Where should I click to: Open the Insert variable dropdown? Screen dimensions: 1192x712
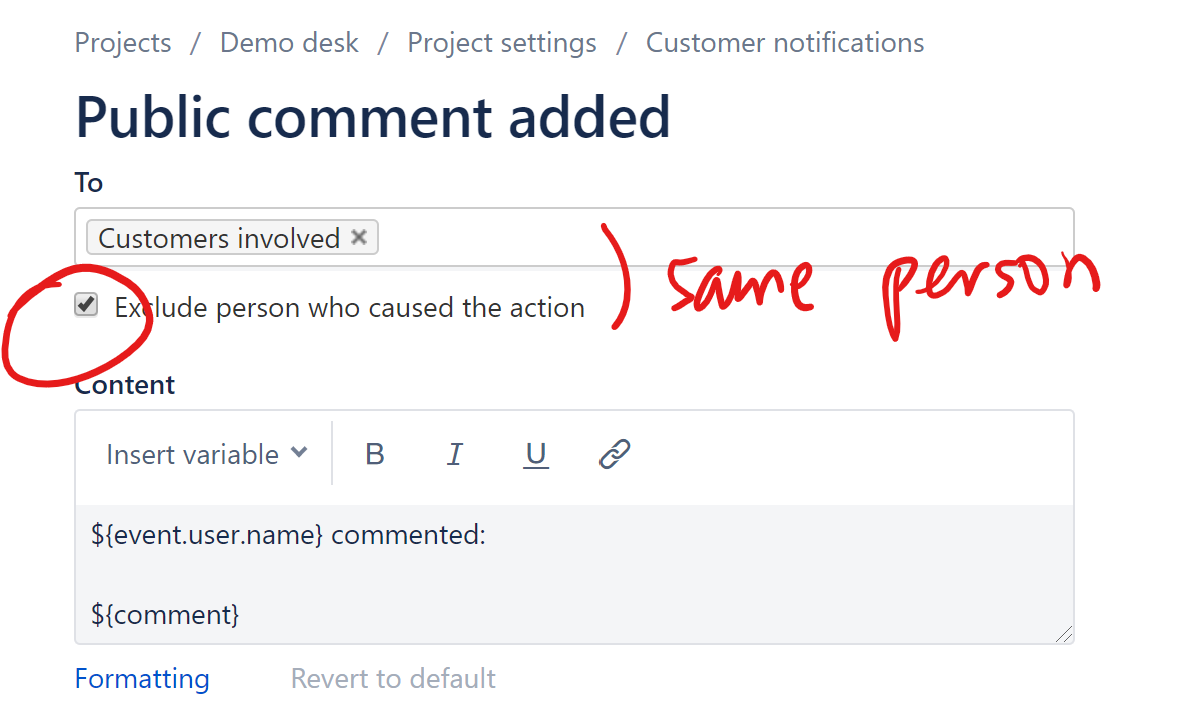coord(207,454)
